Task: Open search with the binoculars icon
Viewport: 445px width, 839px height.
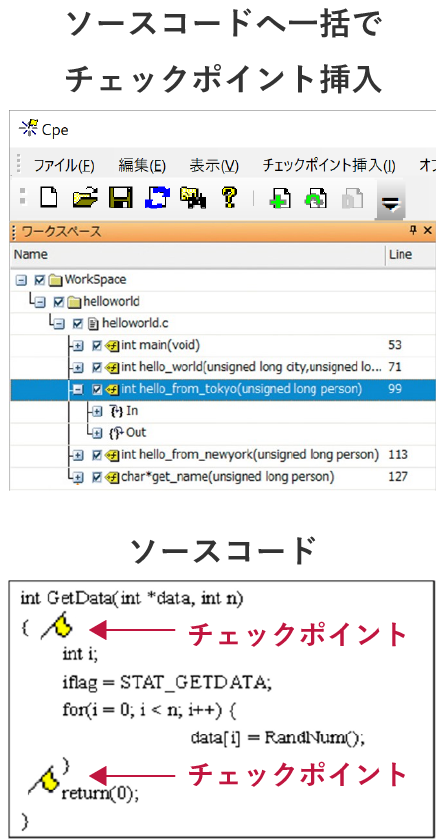Action: point(193,197)
